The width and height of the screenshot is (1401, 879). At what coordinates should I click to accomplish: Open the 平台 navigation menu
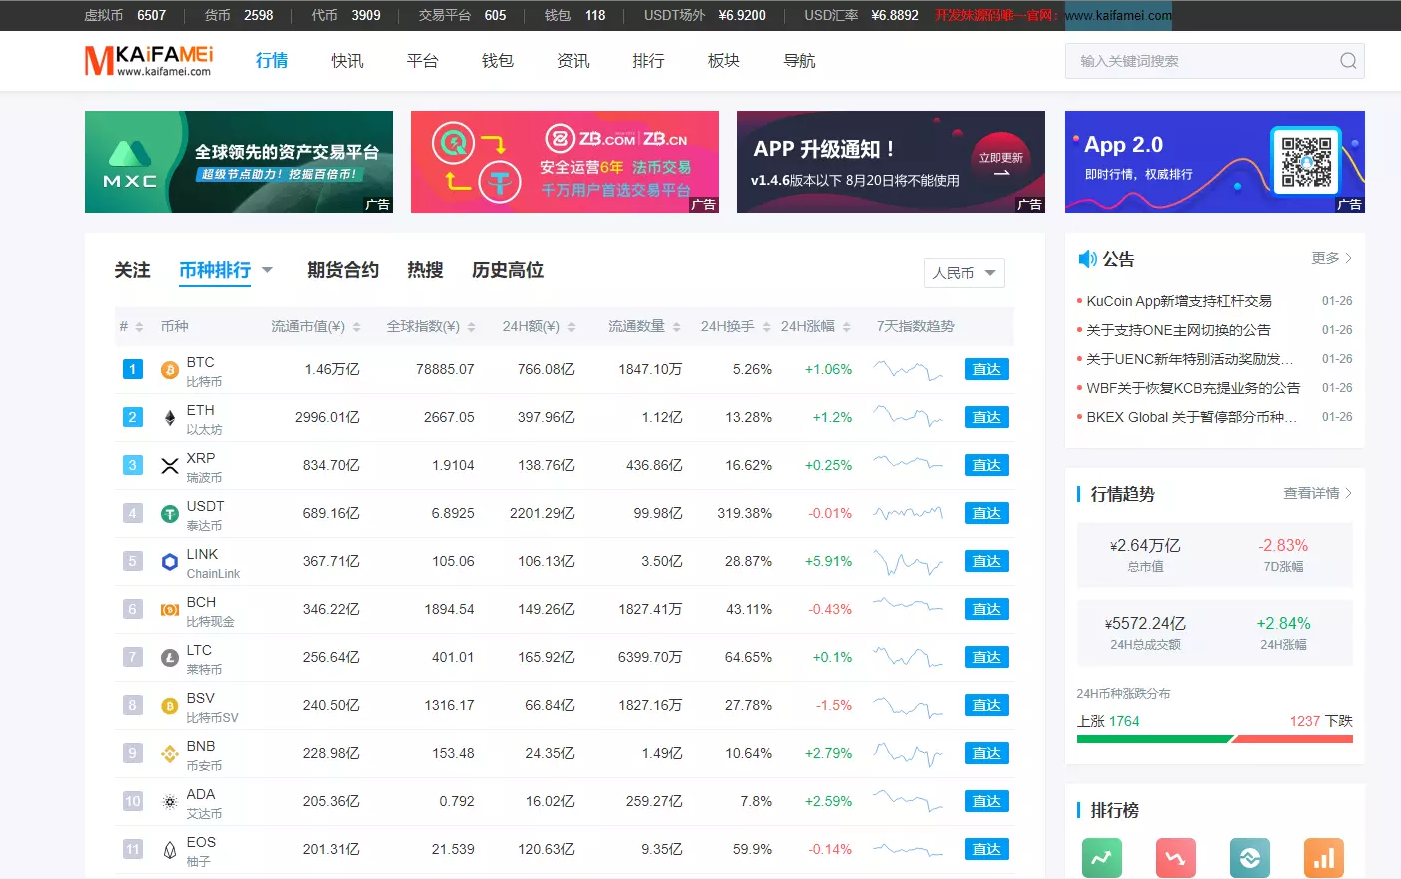coord(422,61)
